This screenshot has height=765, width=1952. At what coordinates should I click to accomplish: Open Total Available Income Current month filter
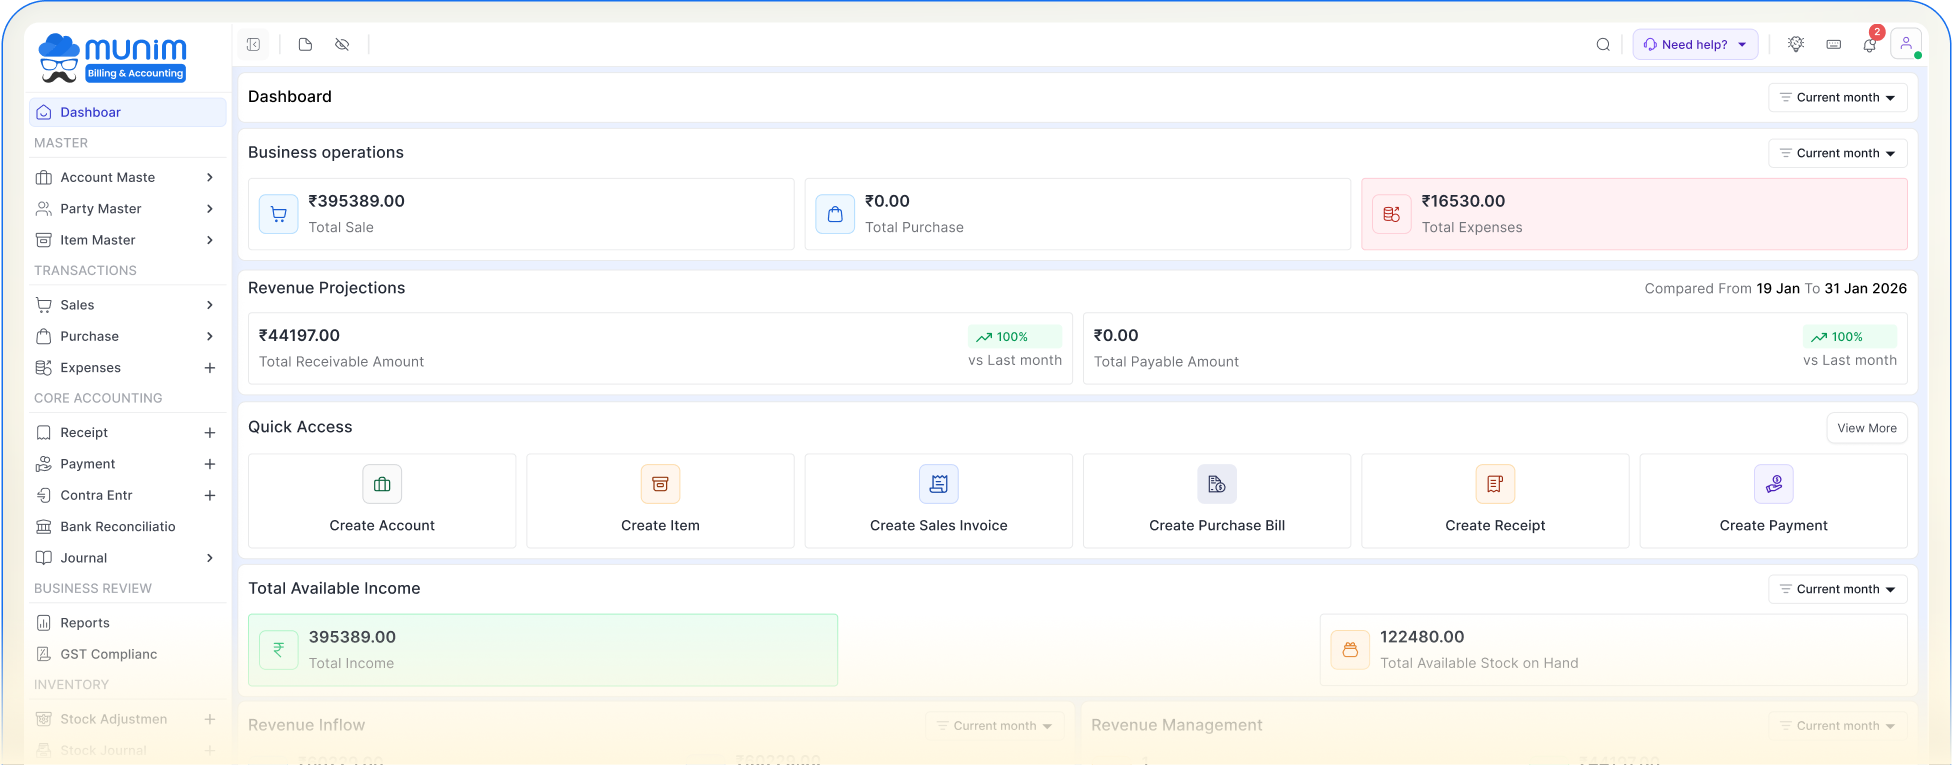pyautogui.click(x=1838, y=589)
